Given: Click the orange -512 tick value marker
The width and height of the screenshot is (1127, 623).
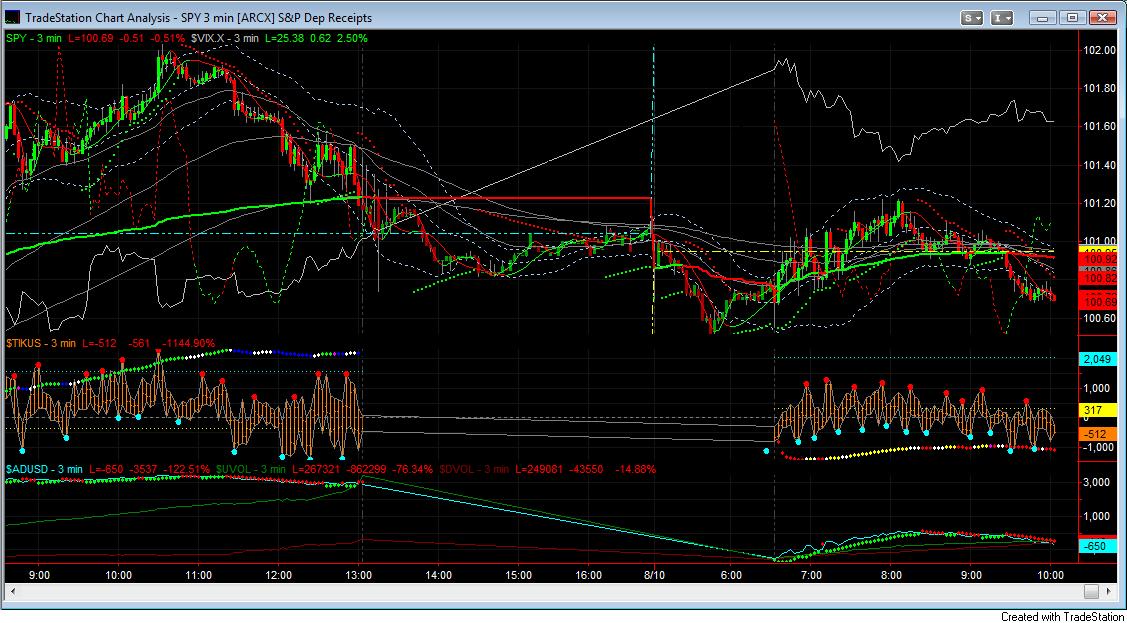Looking at the screenshot, I should 1100,434.
